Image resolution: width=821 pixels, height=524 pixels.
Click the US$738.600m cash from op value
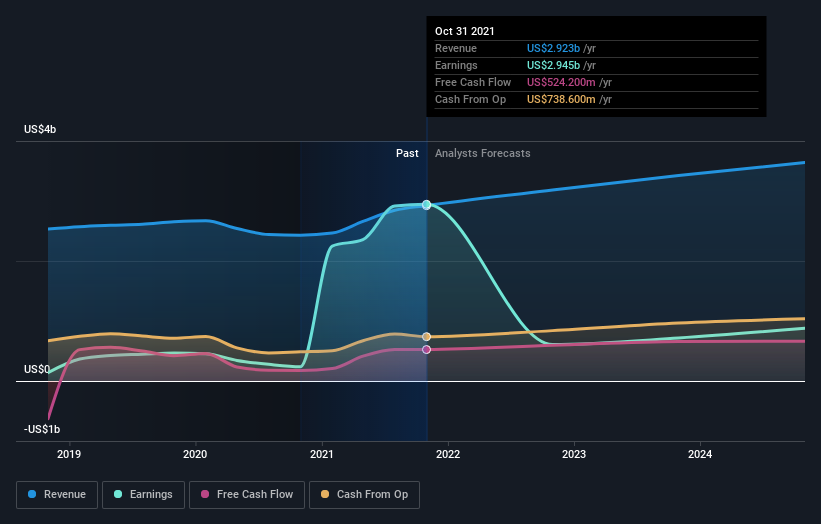click(561, 99)
